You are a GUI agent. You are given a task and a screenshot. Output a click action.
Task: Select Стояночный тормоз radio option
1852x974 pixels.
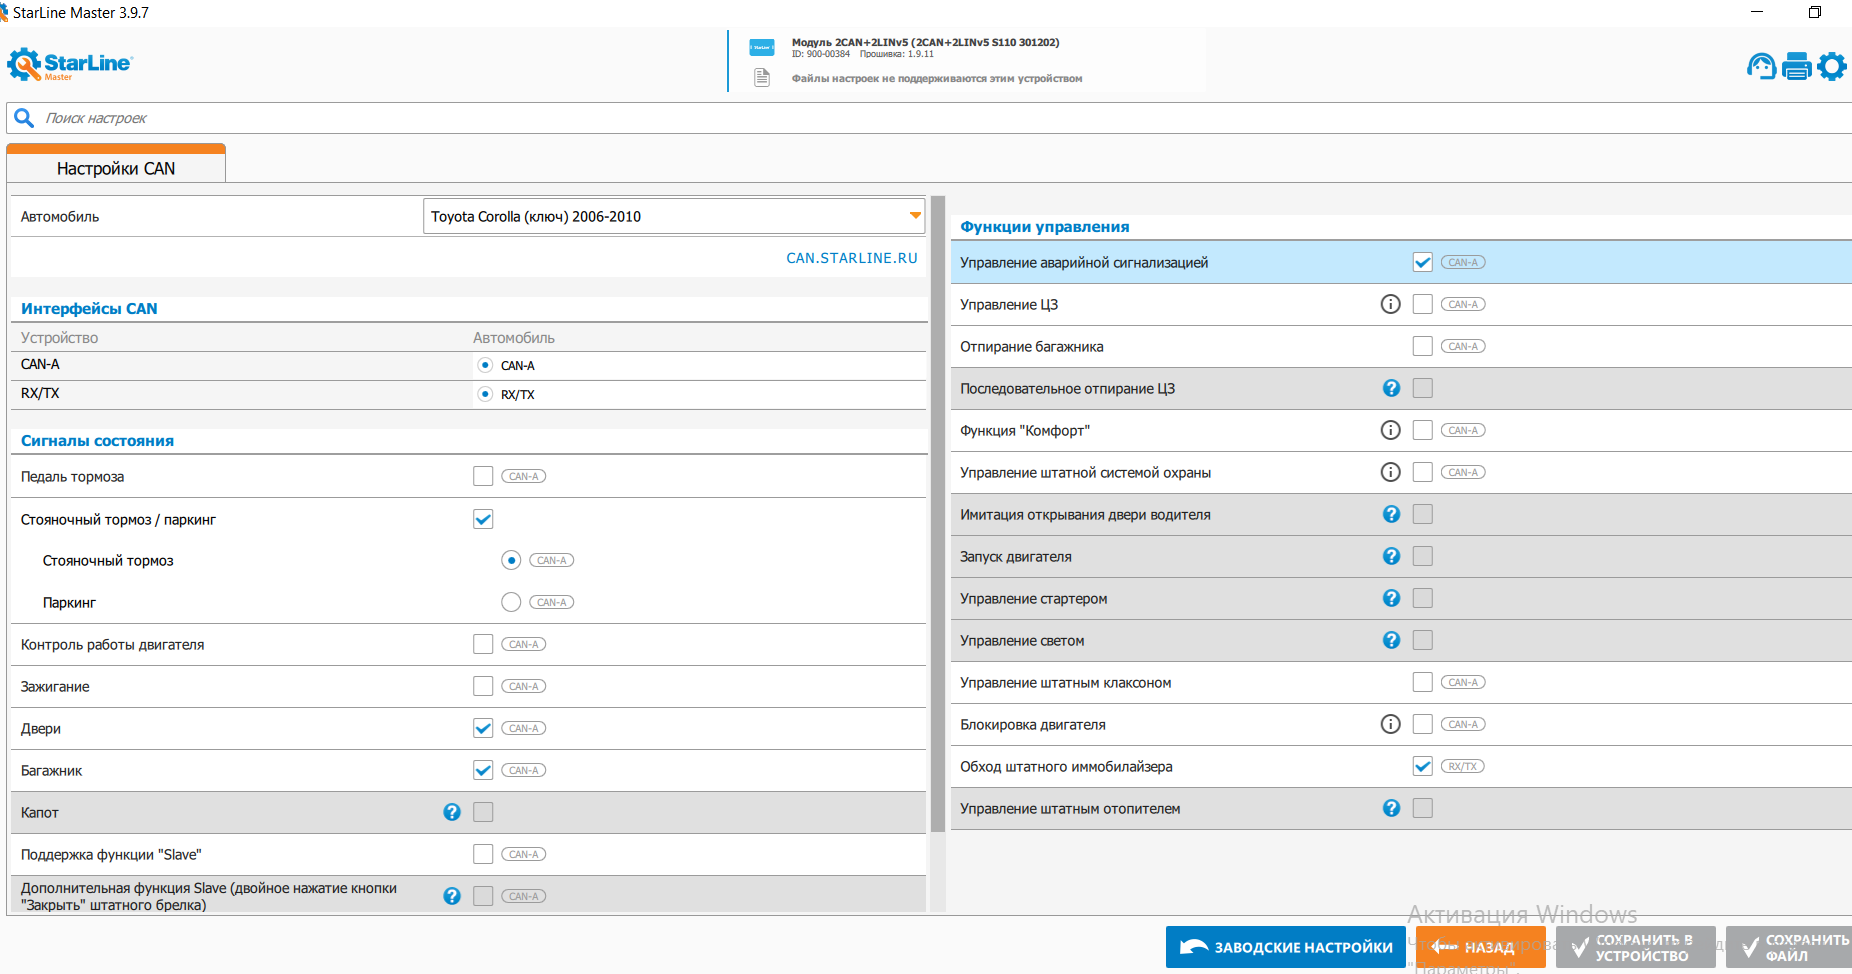511,560
